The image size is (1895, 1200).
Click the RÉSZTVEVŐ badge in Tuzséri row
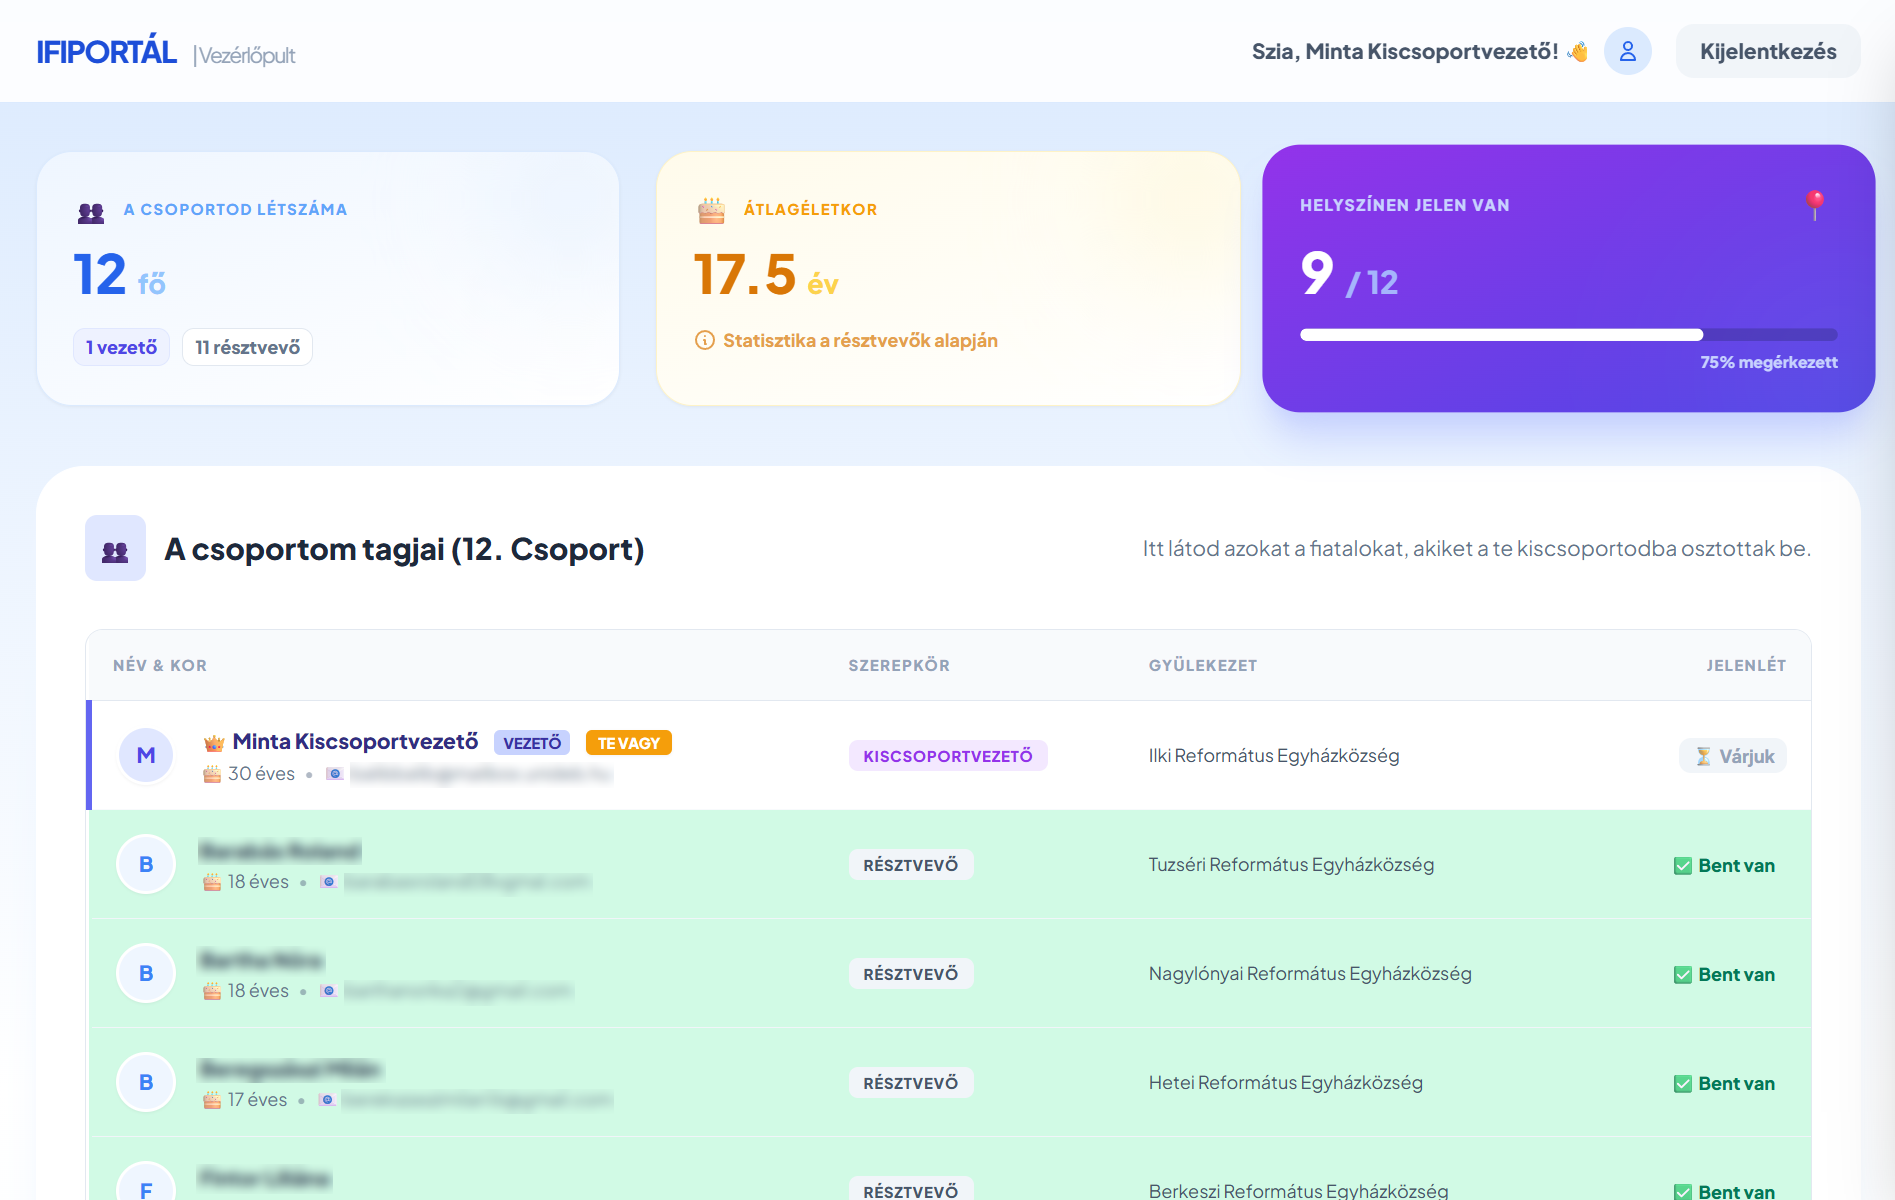(911, 865)
